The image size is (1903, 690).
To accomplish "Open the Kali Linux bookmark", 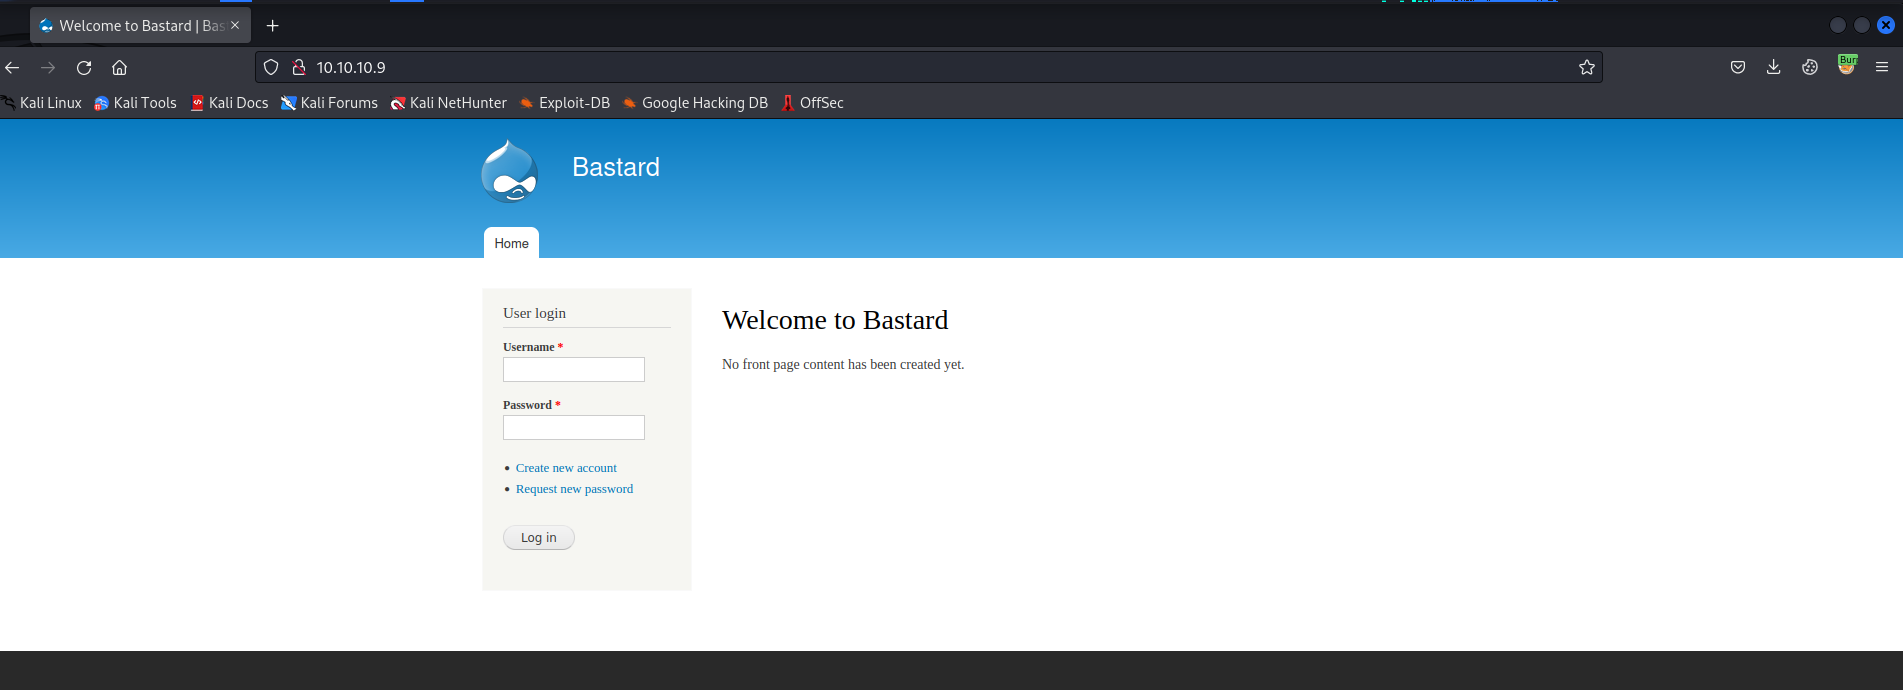I will [x=41, y=103].
